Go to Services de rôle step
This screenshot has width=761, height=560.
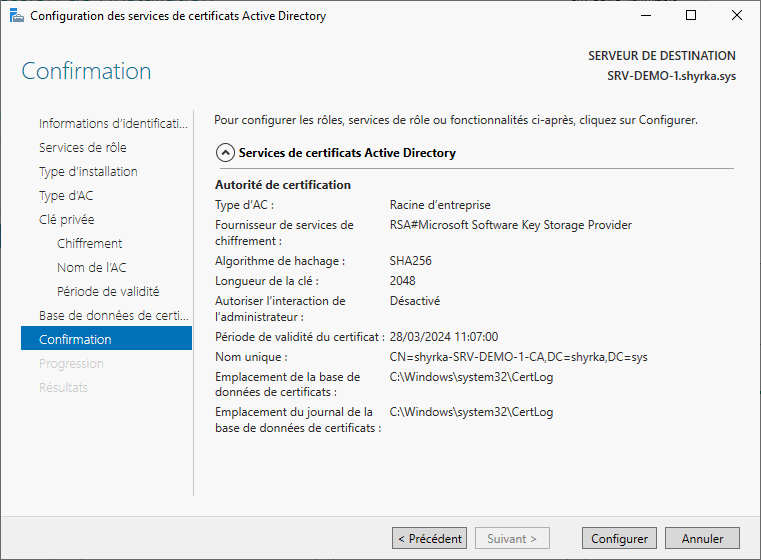[82, 148]
